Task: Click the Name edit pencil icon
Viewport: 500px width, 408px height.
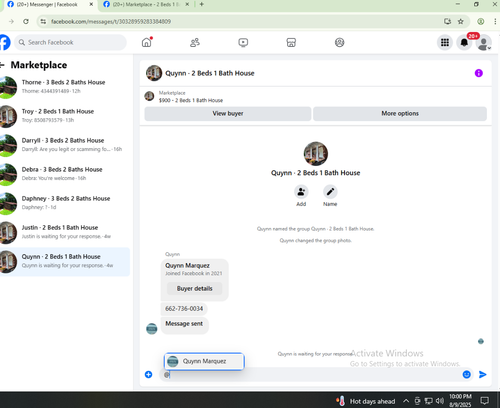Action: 330,192
